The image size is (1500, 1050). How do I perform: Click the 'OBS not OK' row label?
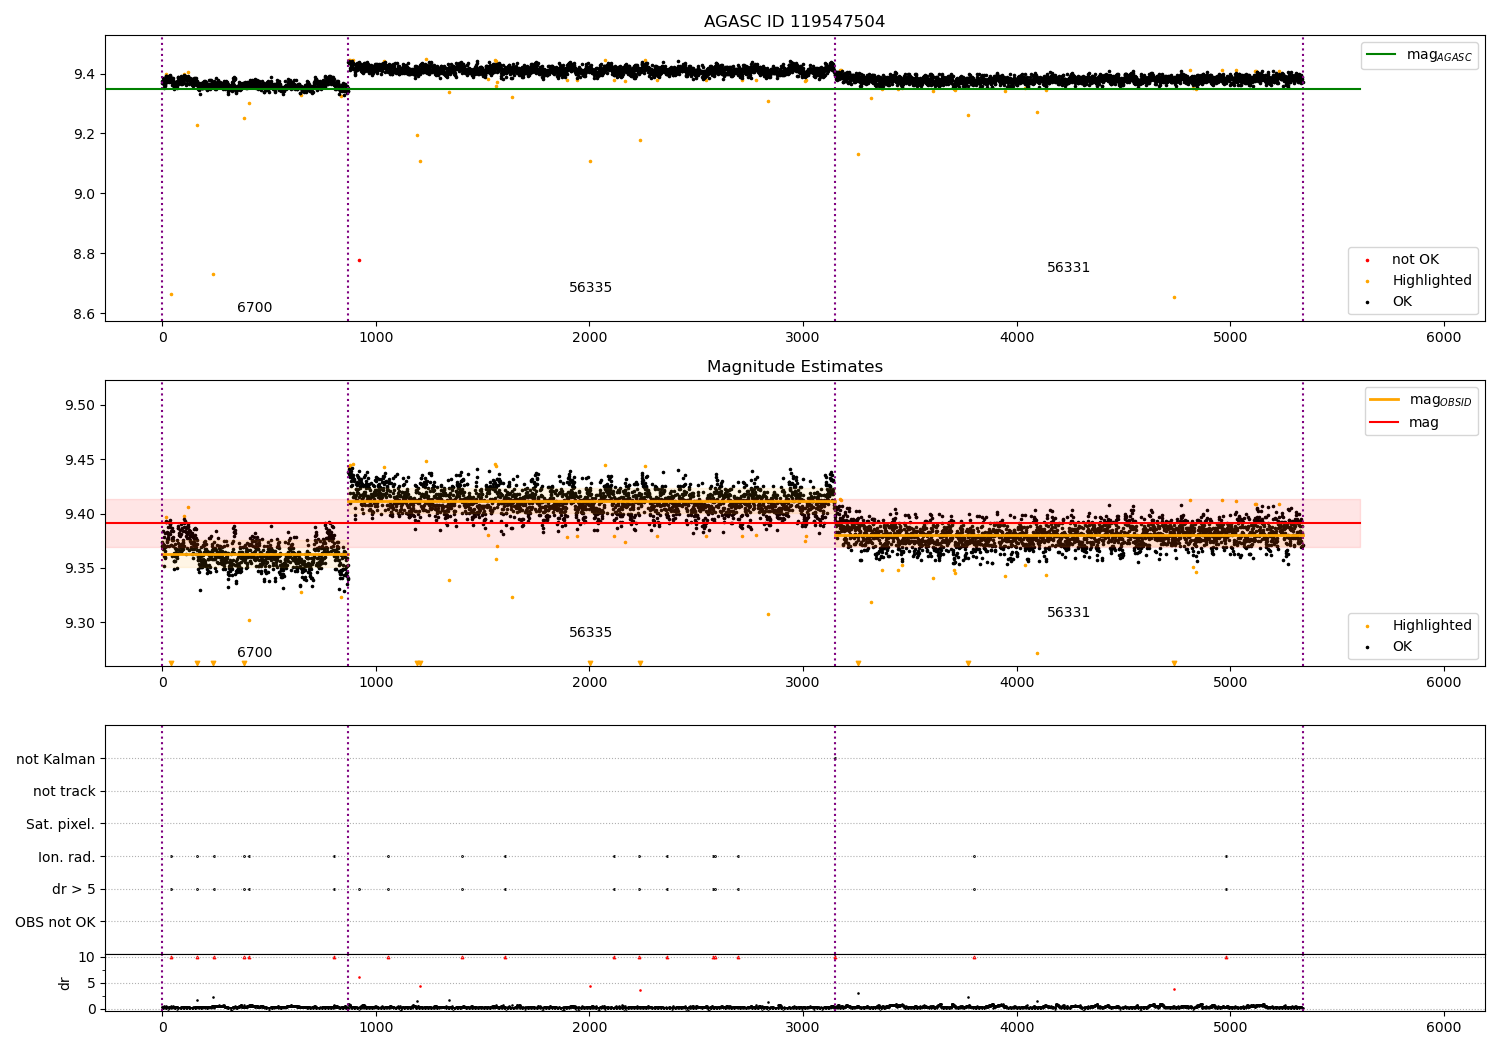[x=56, y=922]
